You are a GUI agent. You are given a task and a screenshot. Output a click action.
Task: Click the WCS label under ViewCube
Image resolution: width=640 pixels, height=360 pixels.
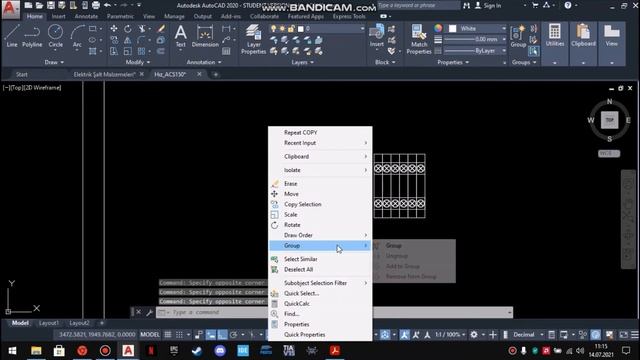pos(609,153)
